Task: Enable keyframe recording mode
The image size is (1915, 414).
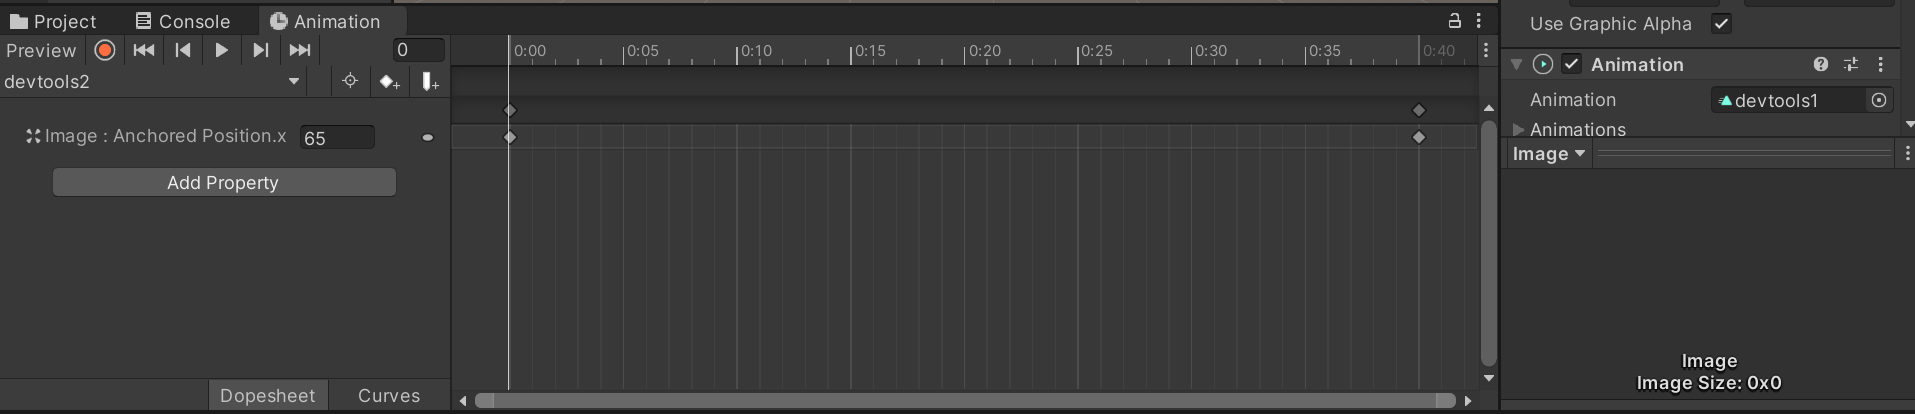Action: 104,50
